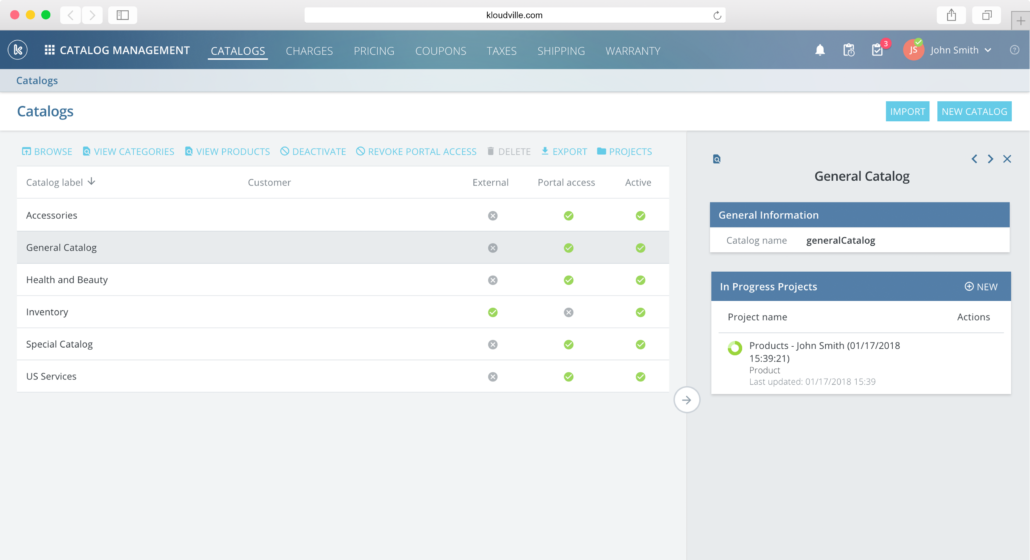Open the notifications bell
The width and height of the screenshot is (1030, 560).
click(x=820, y=50)
